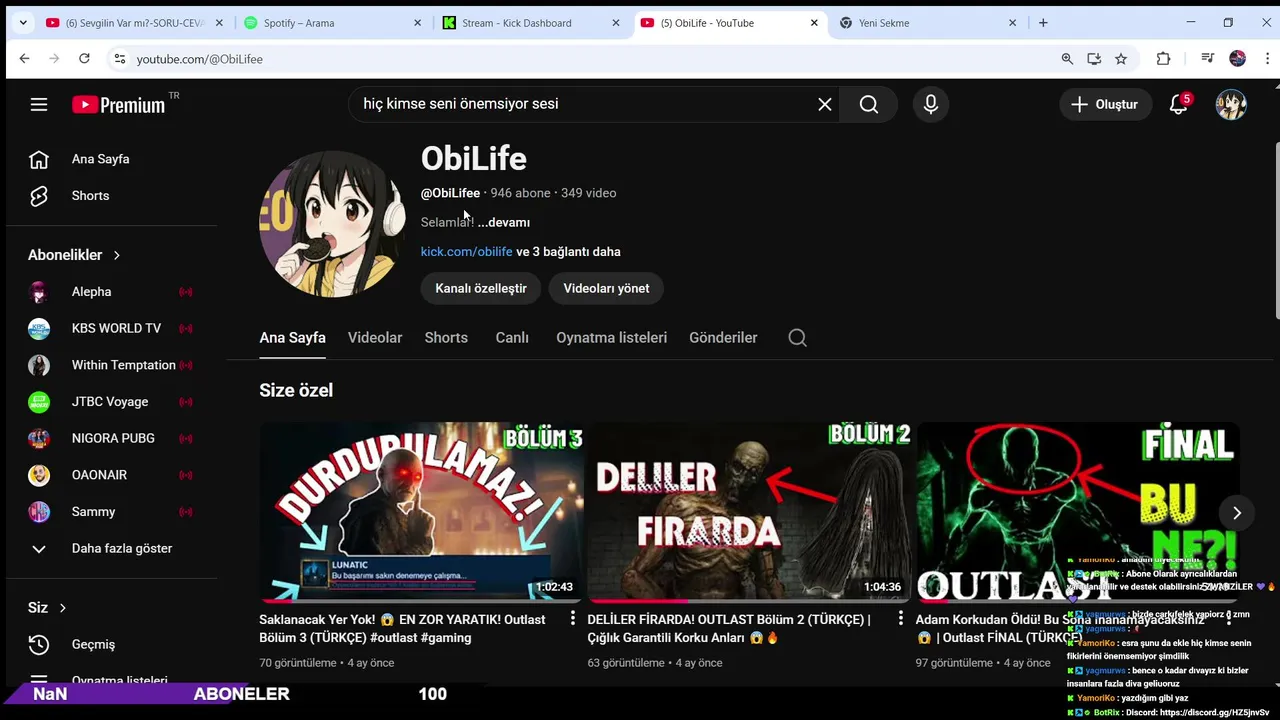Screen dimensions: 1280x720
Task: View site information icon beside URL
Action: click(119, 59)
